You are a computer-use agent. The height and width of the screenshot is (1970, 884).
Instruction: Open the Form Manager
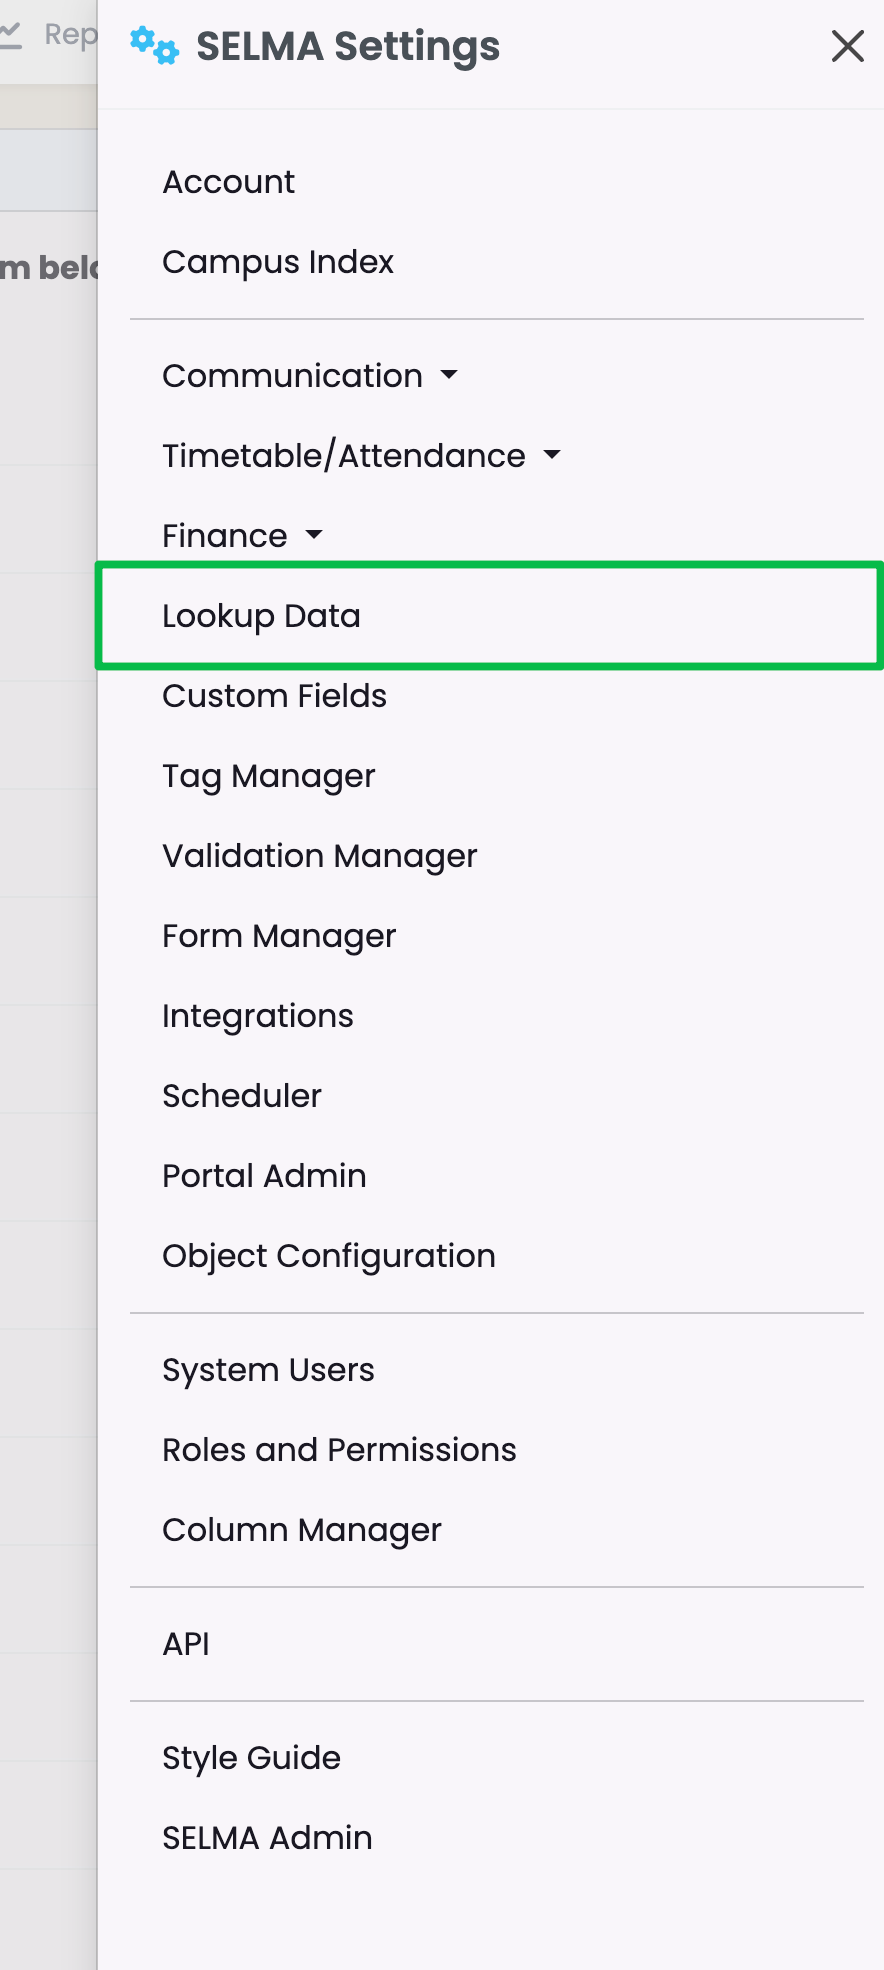[279, 936]
